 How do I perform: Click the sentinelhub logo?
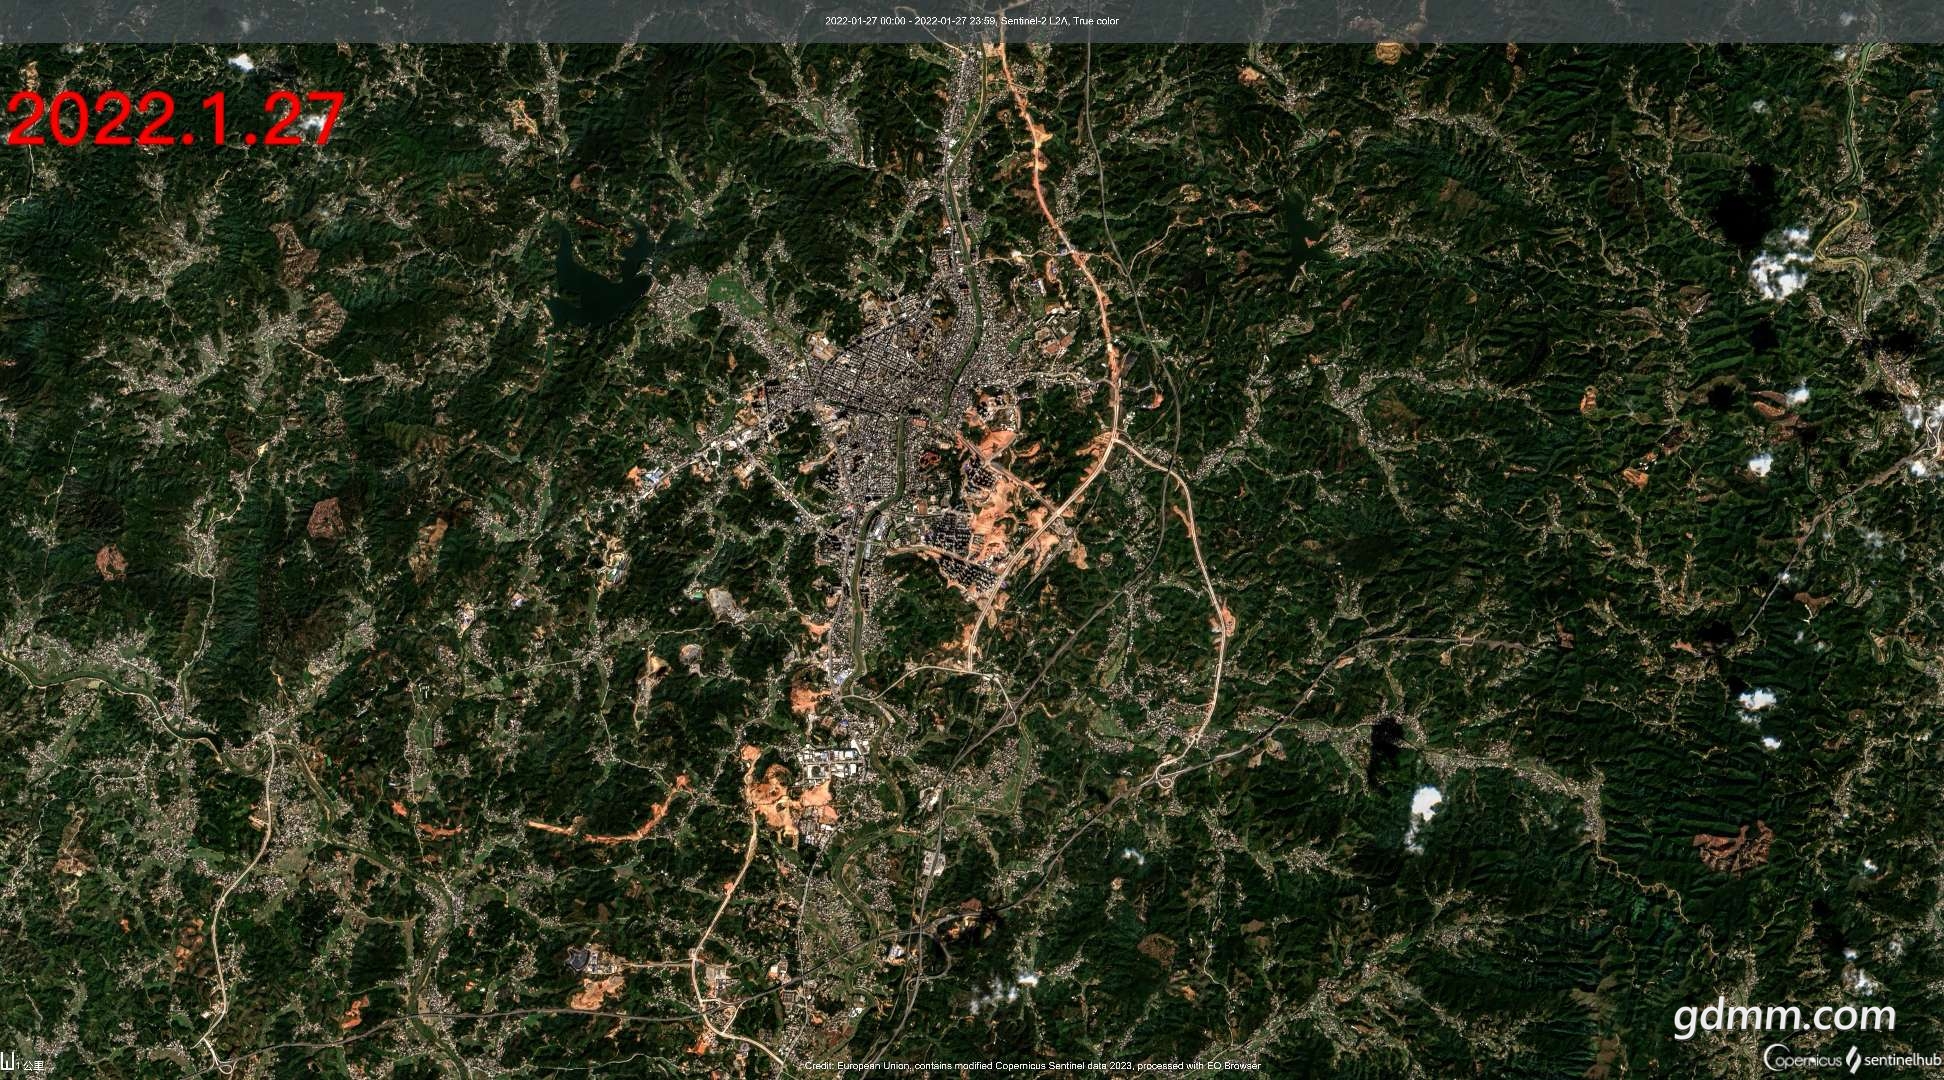(x=1895, y=1058)
